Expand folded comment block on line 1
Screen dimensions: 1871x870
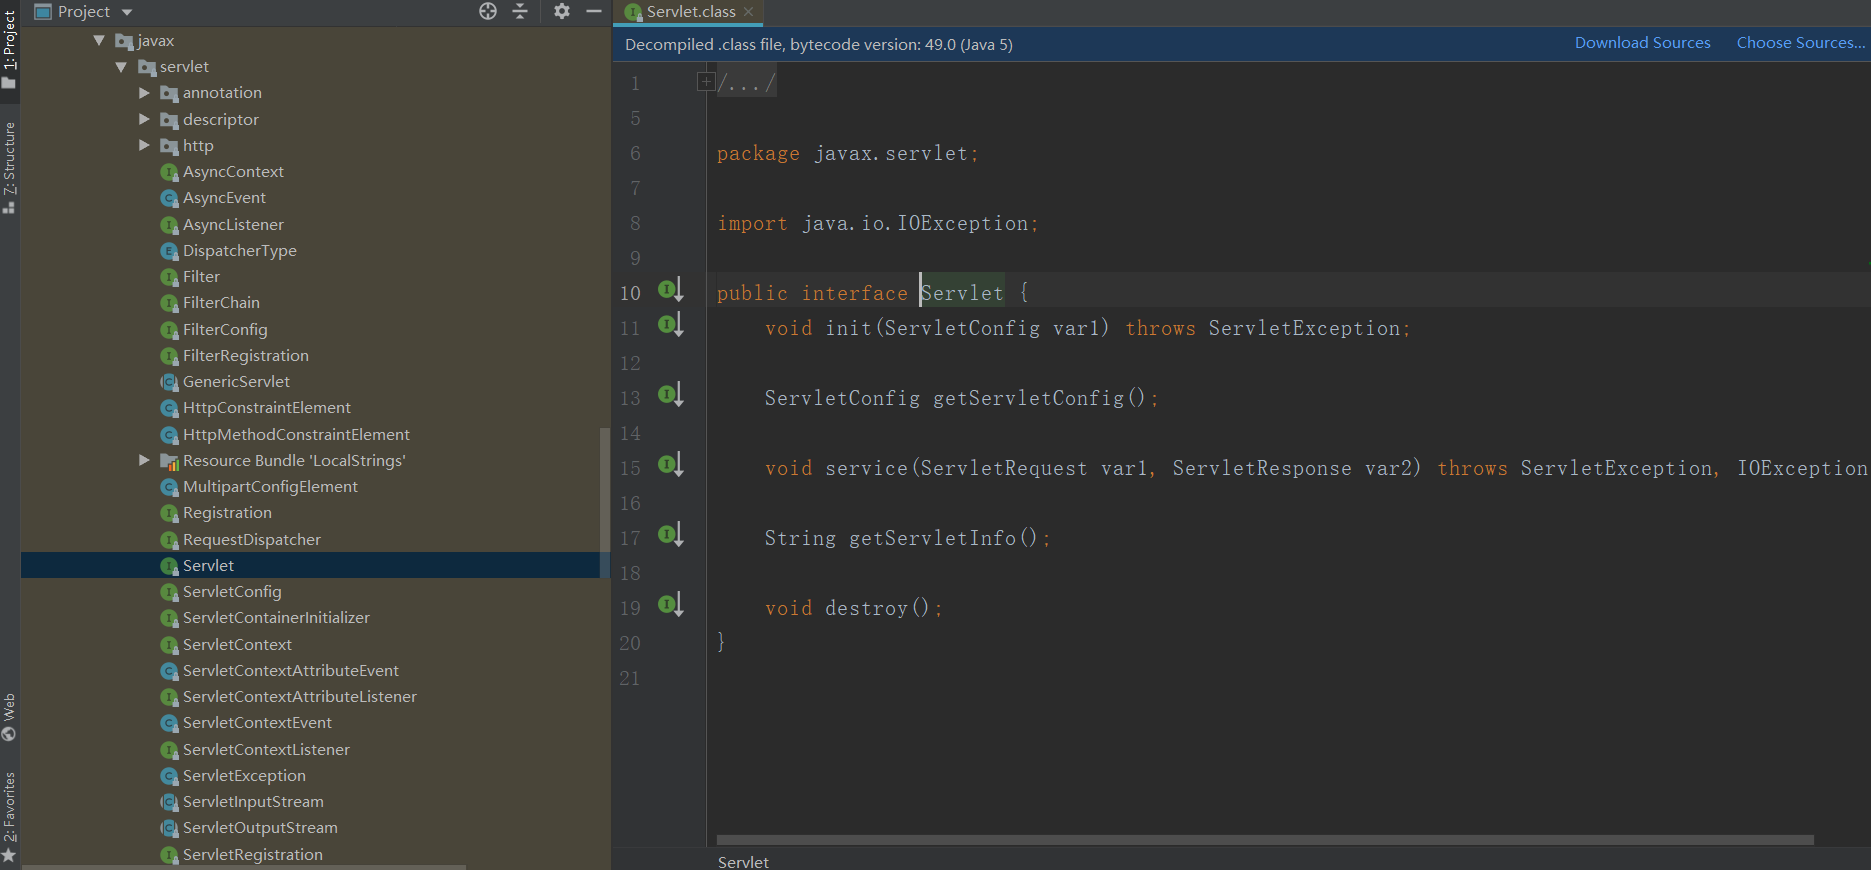706,82
